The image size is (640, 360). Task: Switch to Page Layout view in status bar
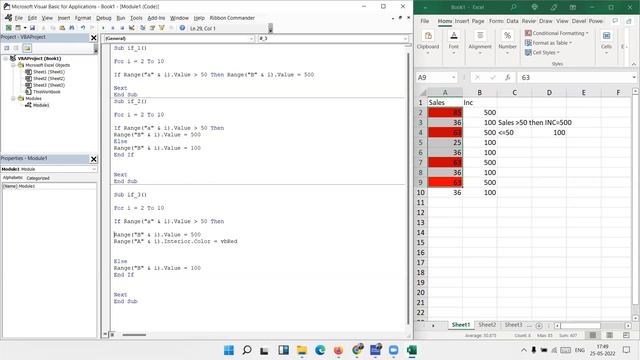pyautogui.click(x=609, y=335)
